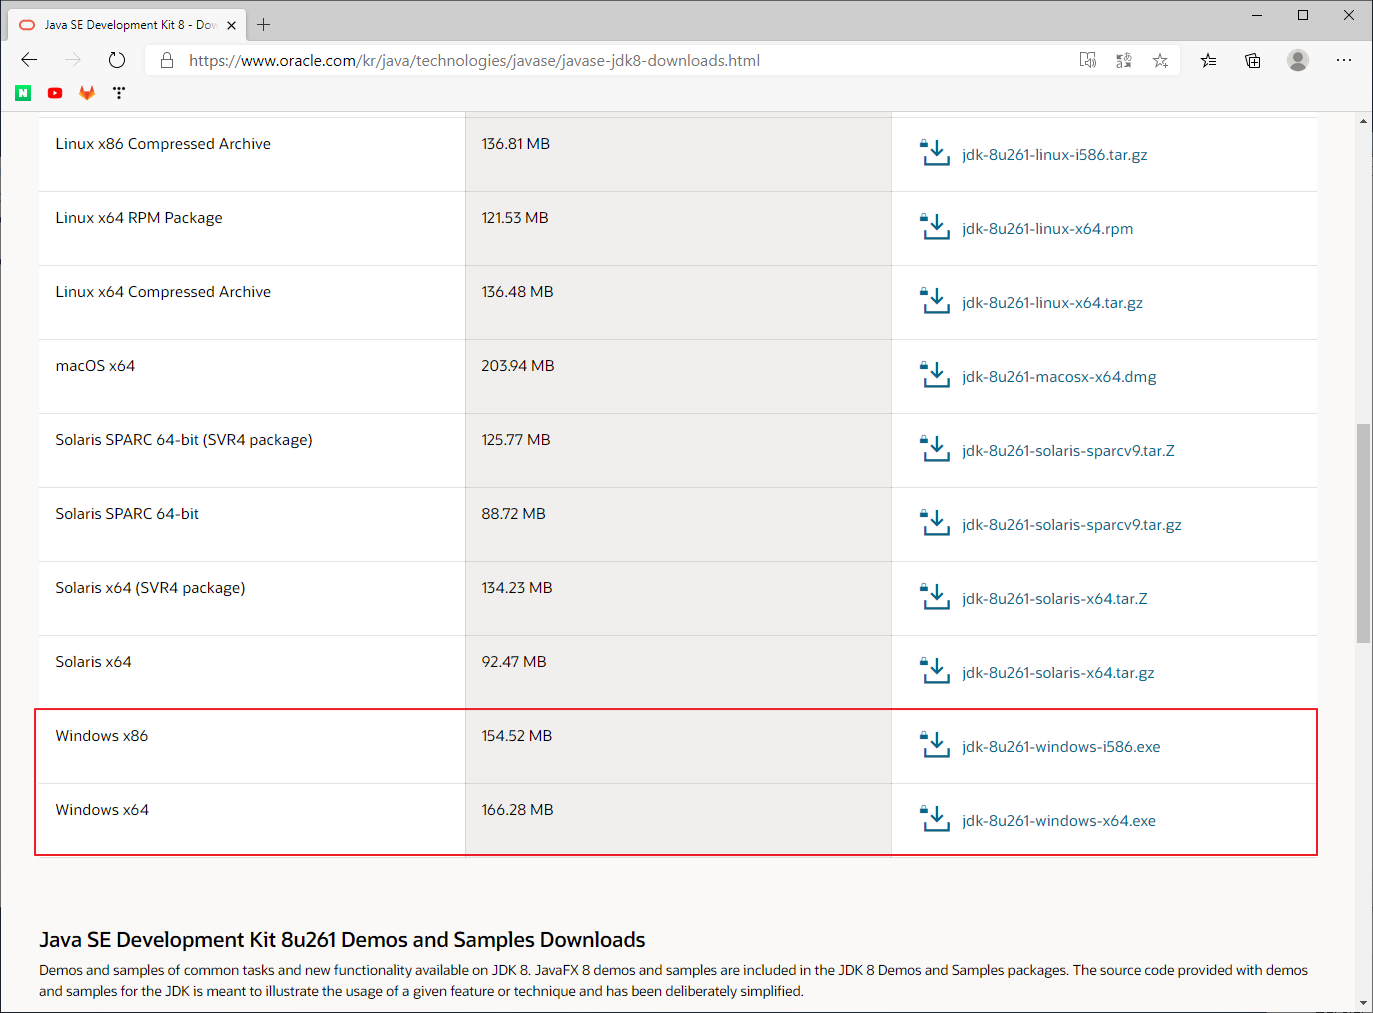Open the GitLab bookmark icon
The height and width of the screenshot is (1013, 1373).
(x=87, y=93)
